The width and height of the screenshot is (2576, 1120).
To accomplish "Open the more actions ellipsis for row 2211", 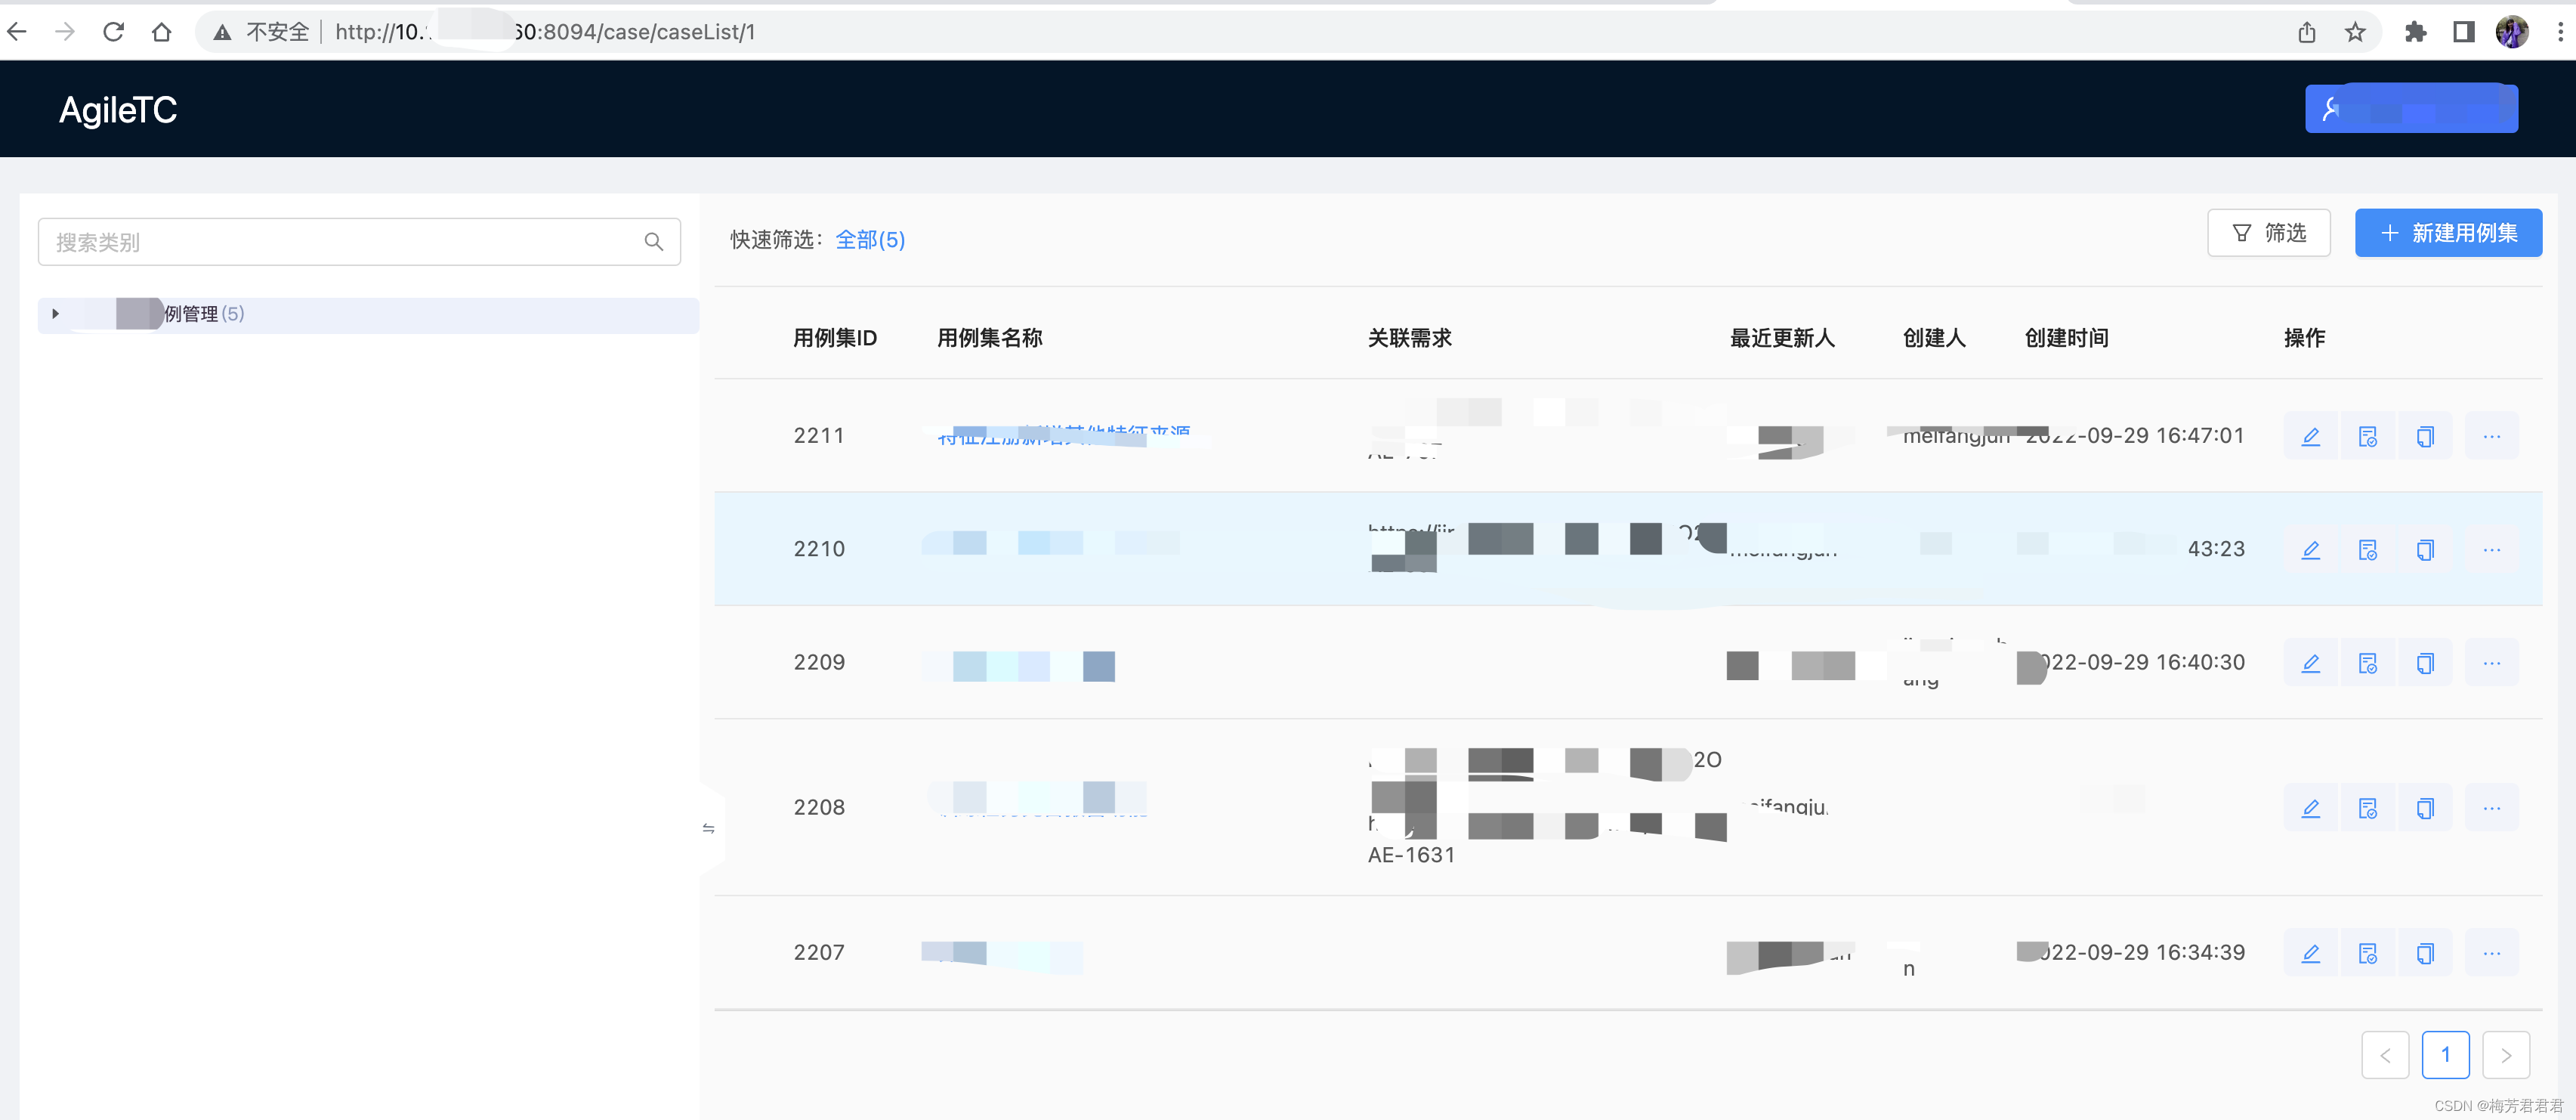I will (x=2491, y=436).
